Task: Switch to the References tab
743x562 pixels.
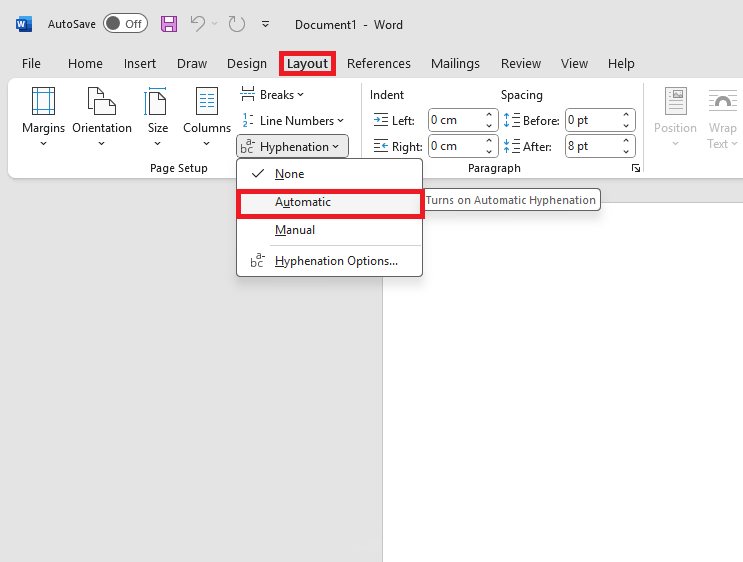Action: (x=379, y=64)
